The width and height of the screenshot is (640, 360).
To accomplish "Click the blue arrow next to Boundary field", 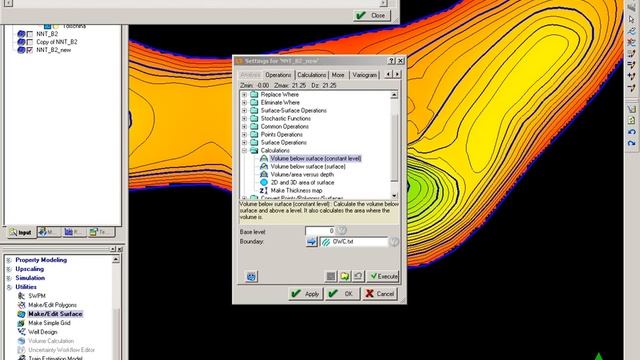I will coord(311,242).
